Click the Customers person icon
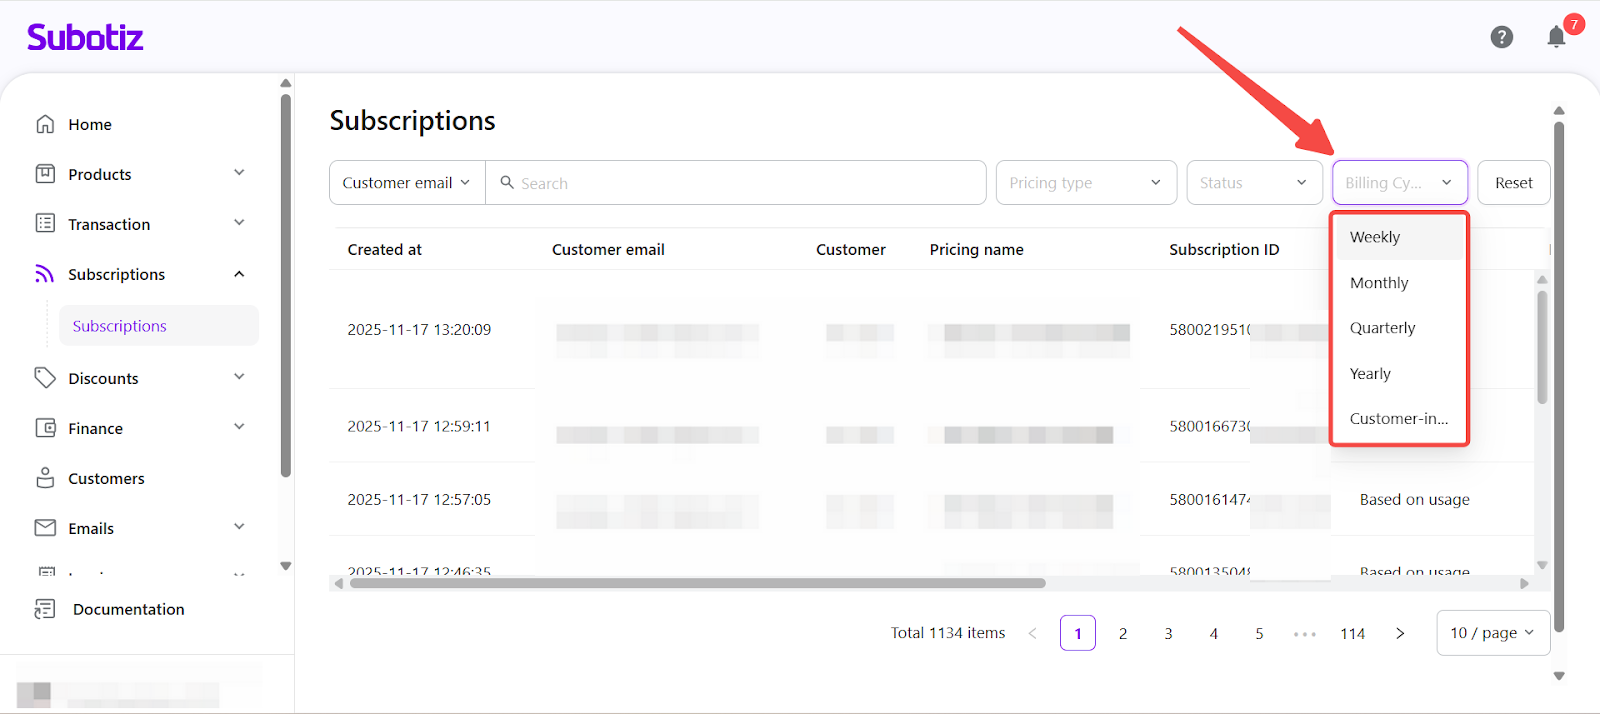Viewport: 1600px width, 714px height. click(45, 478)
